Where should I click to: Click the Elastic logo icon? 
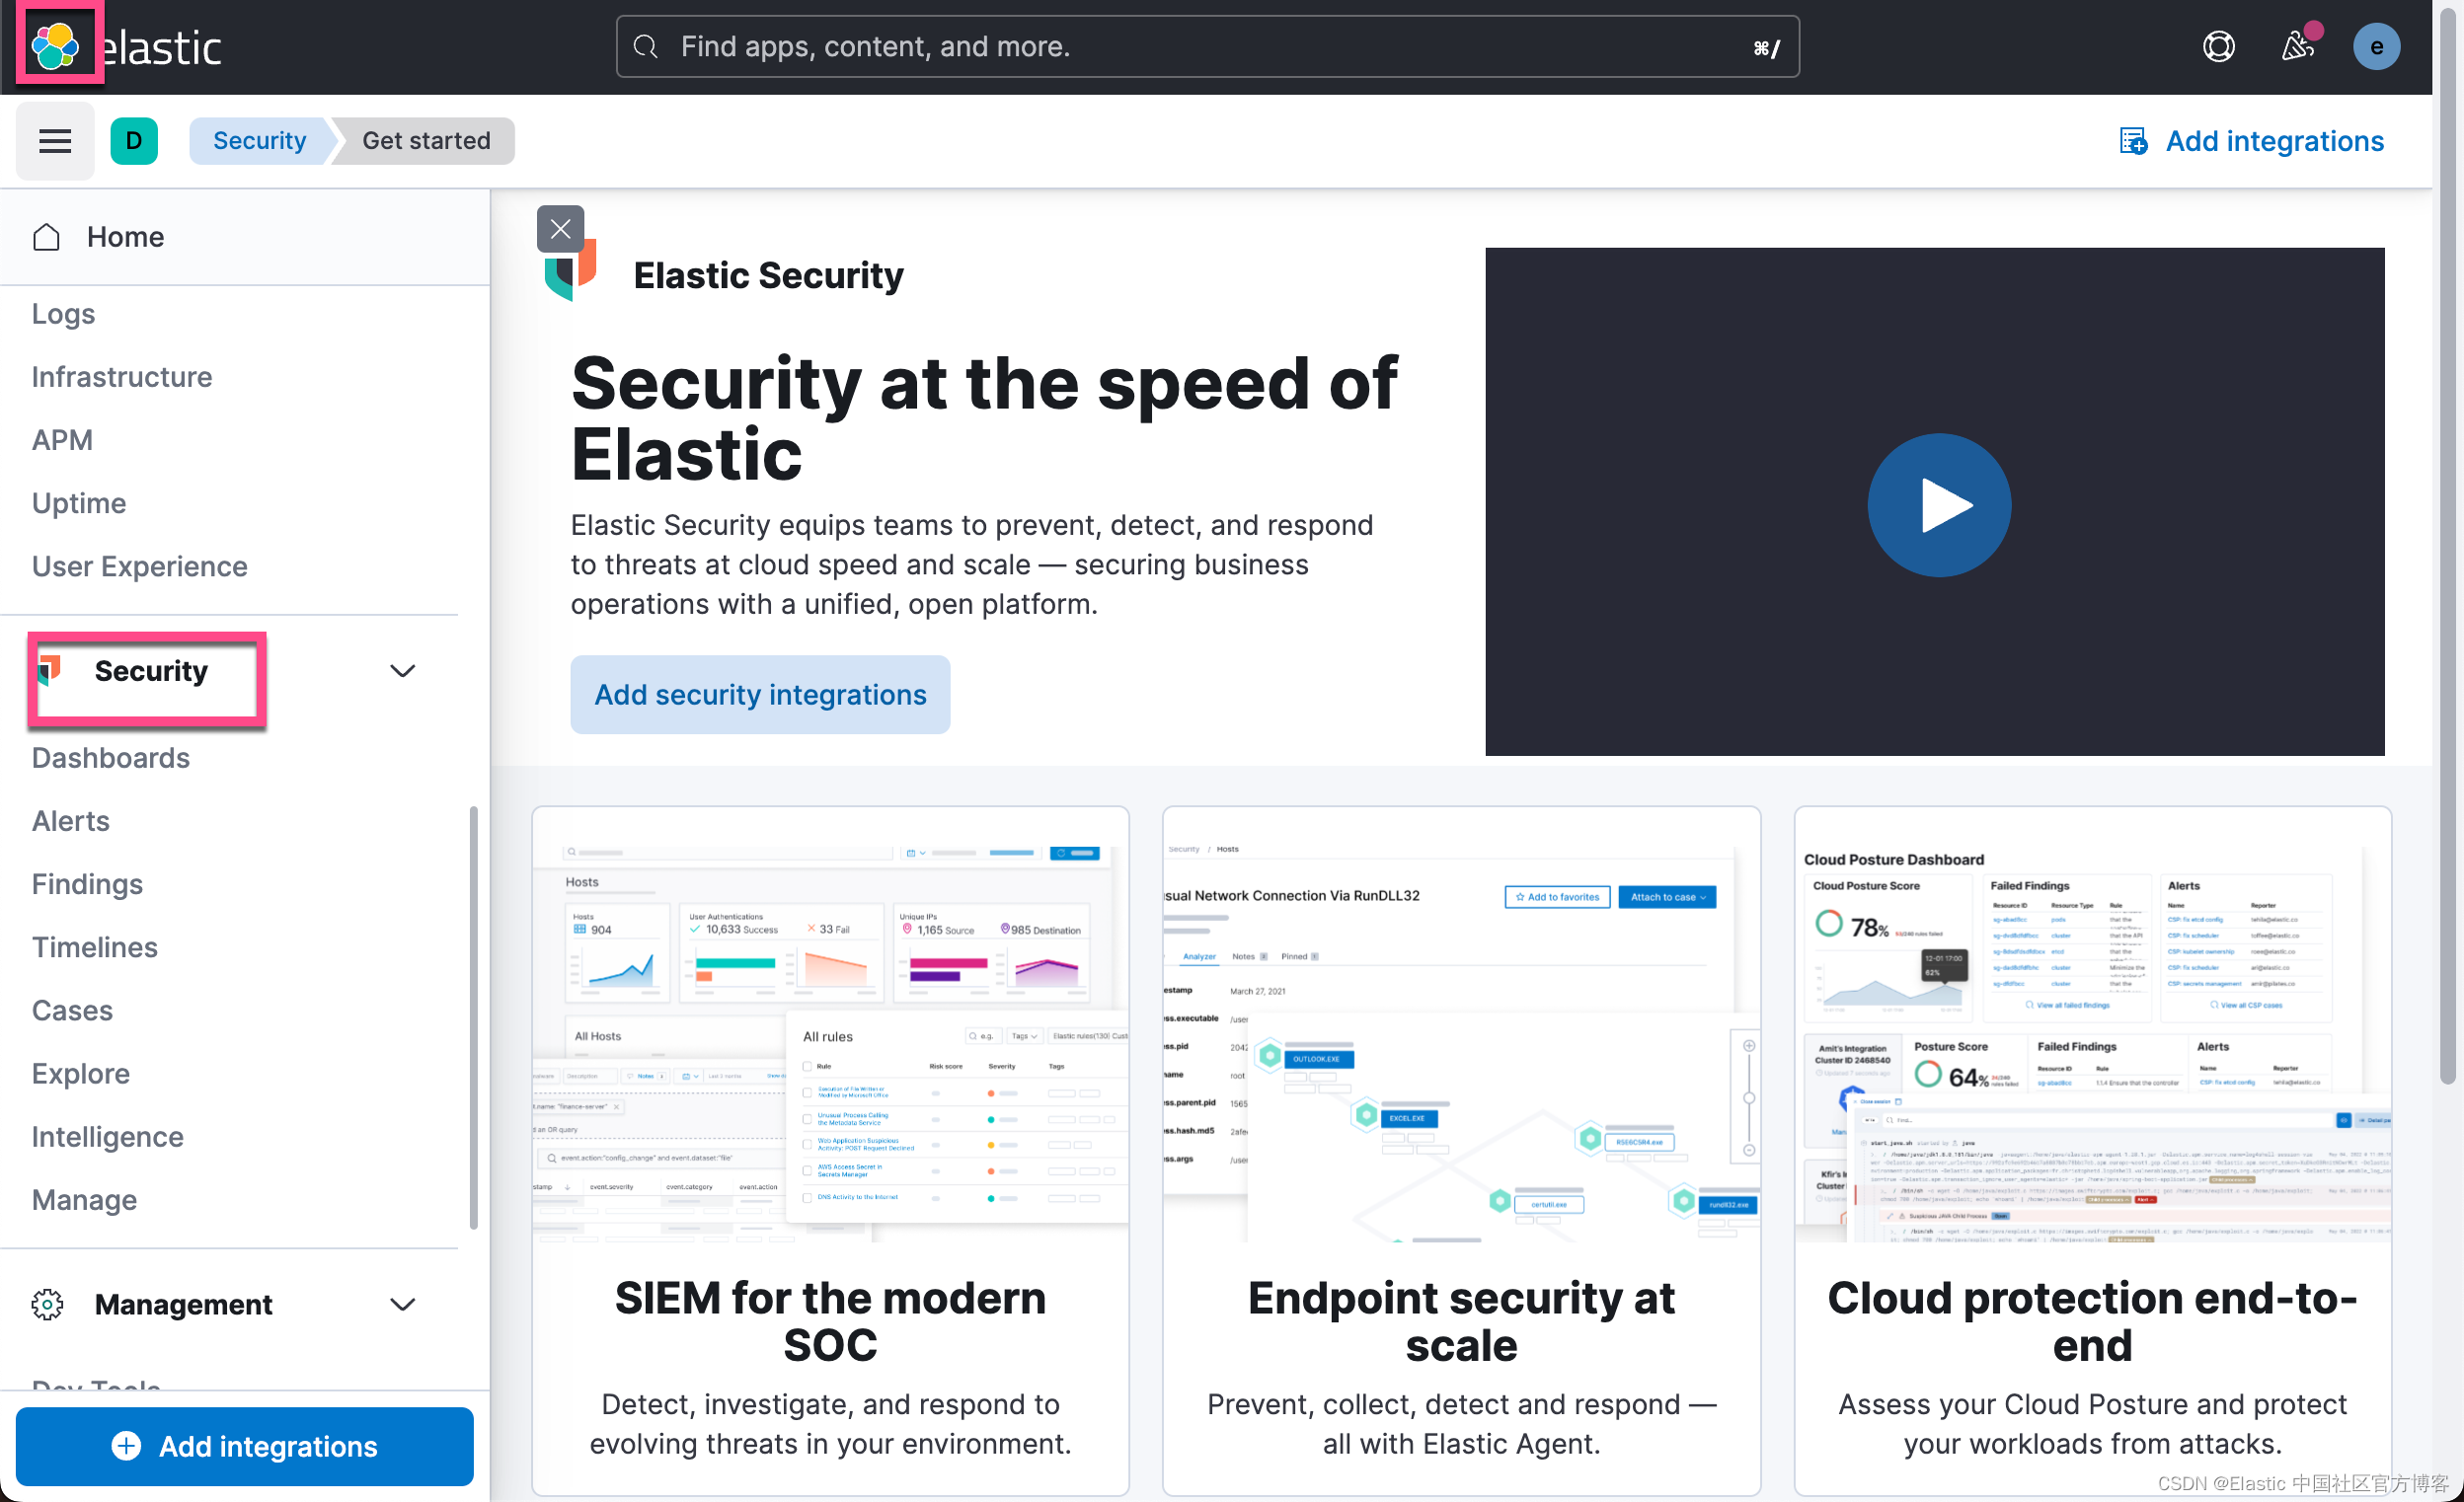[x=55, y=45]
